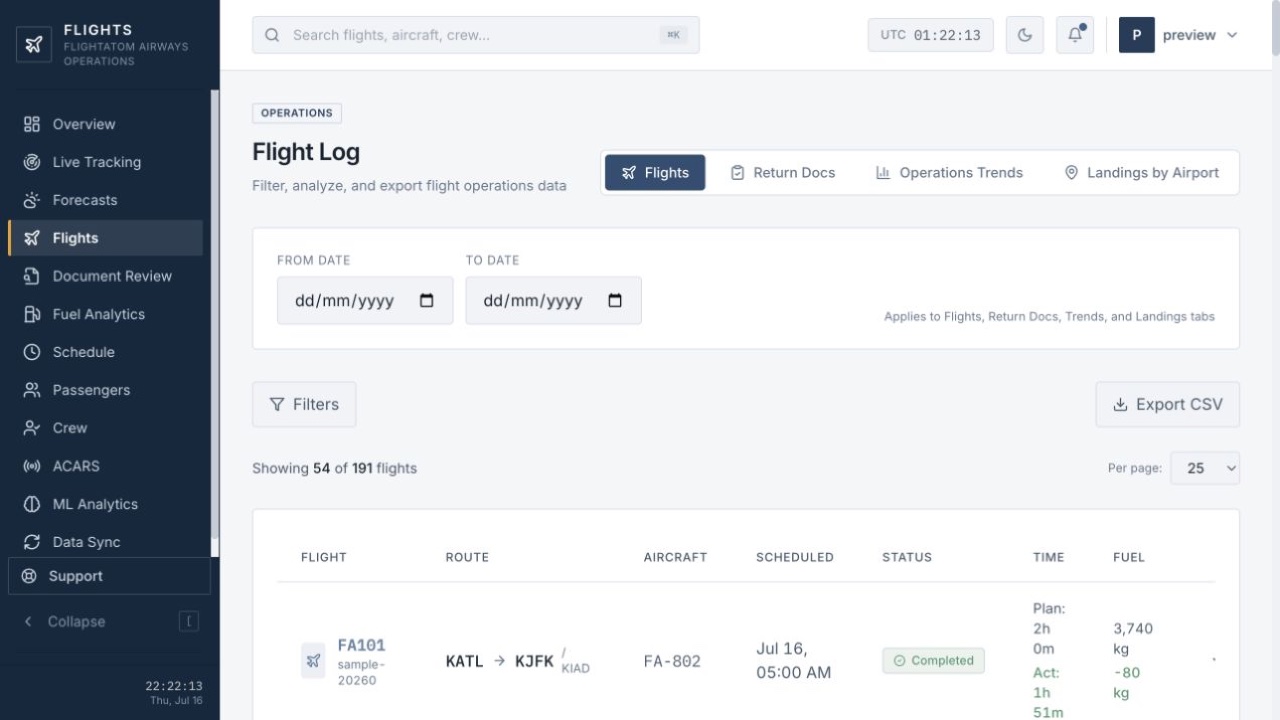Viewport: 1280px width, 720px height.
Task: Sort by the STATUS column header
Action: [907, 557]
